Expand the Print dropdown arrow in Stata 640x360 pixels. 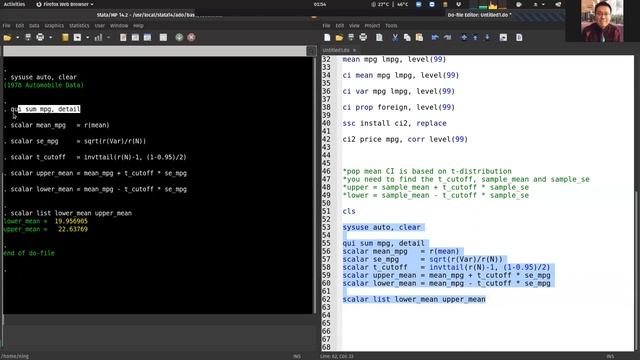tap(51, 38)
